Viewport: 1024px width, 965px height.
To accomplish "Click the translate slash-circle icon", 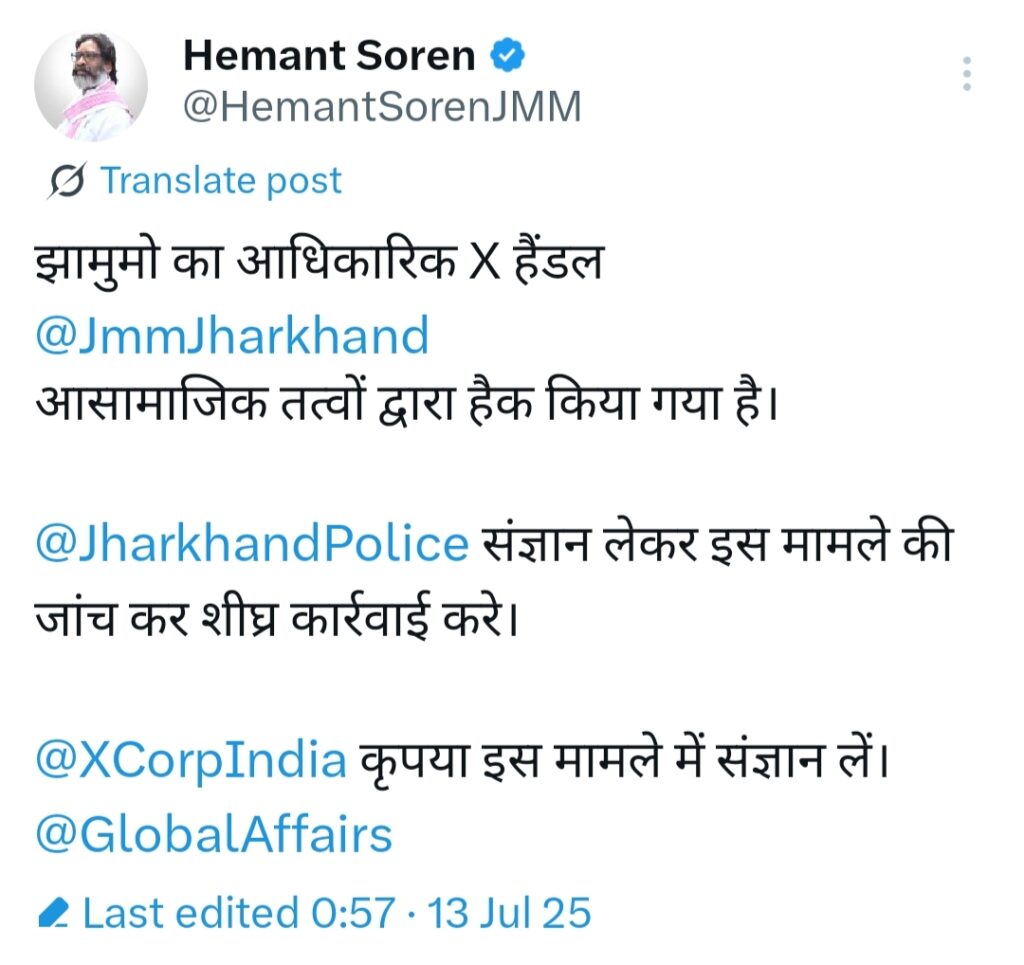I will coord(66,180).
